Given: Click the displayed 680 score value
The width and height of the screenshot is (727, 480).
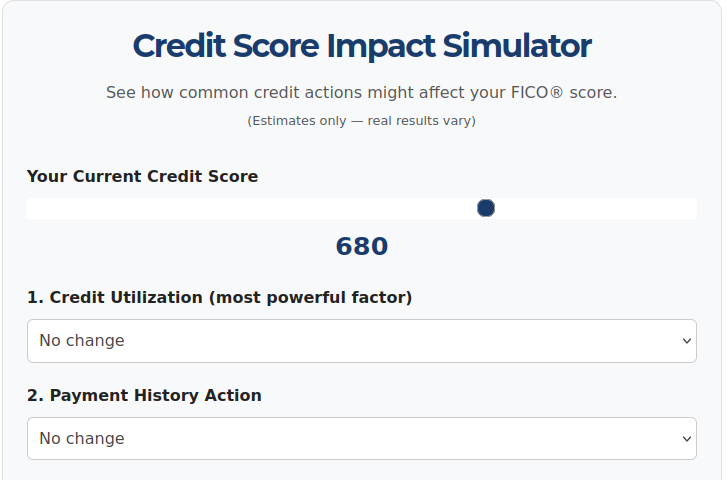Looking at the screenshot, I should [x=361, y=247].
